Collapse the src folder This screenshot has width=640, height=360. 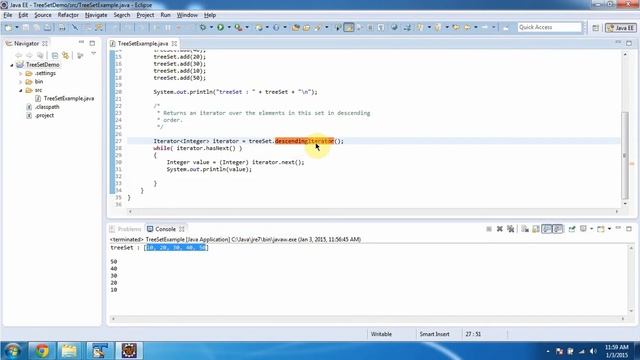(x=20, y=90)
